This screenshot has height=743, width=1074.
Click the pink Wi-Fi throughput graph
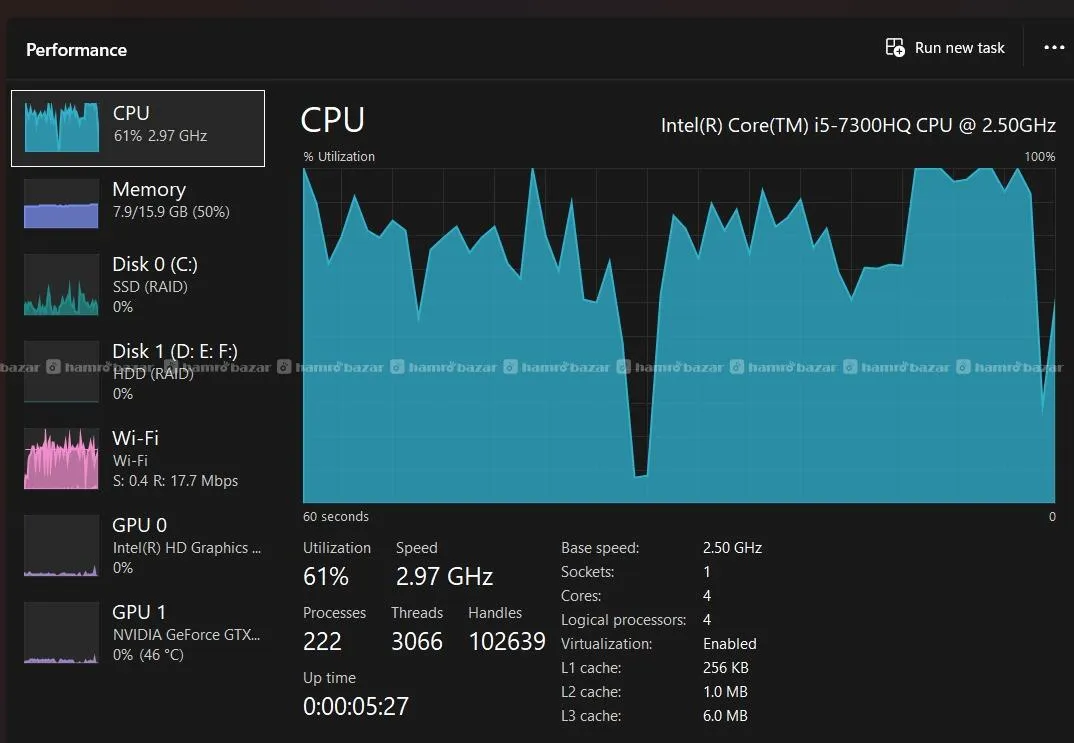(x=61, y=459)
